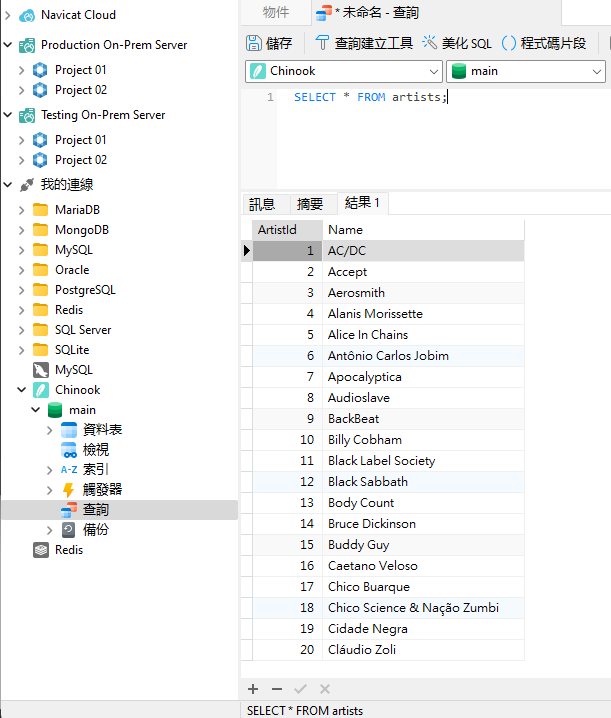Click the Name column header
The image size is (611, 718).
click(x=345, y=230)
